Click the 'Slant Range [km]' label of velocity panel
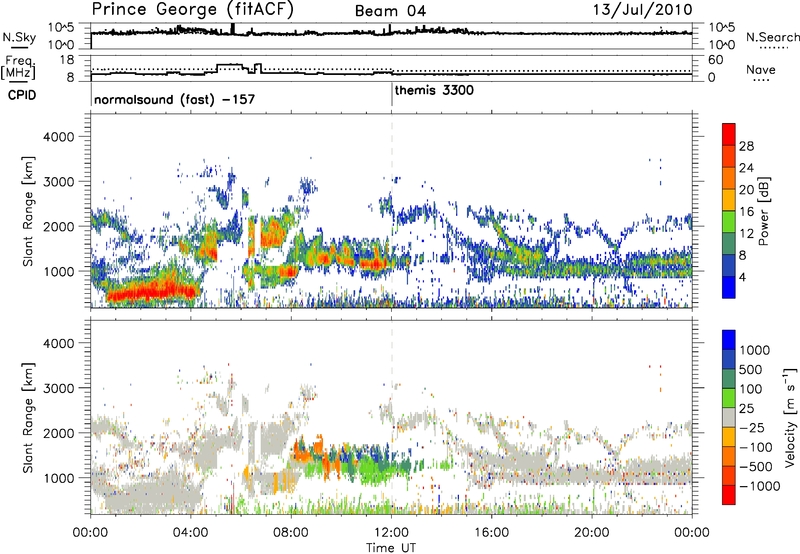 28,418
